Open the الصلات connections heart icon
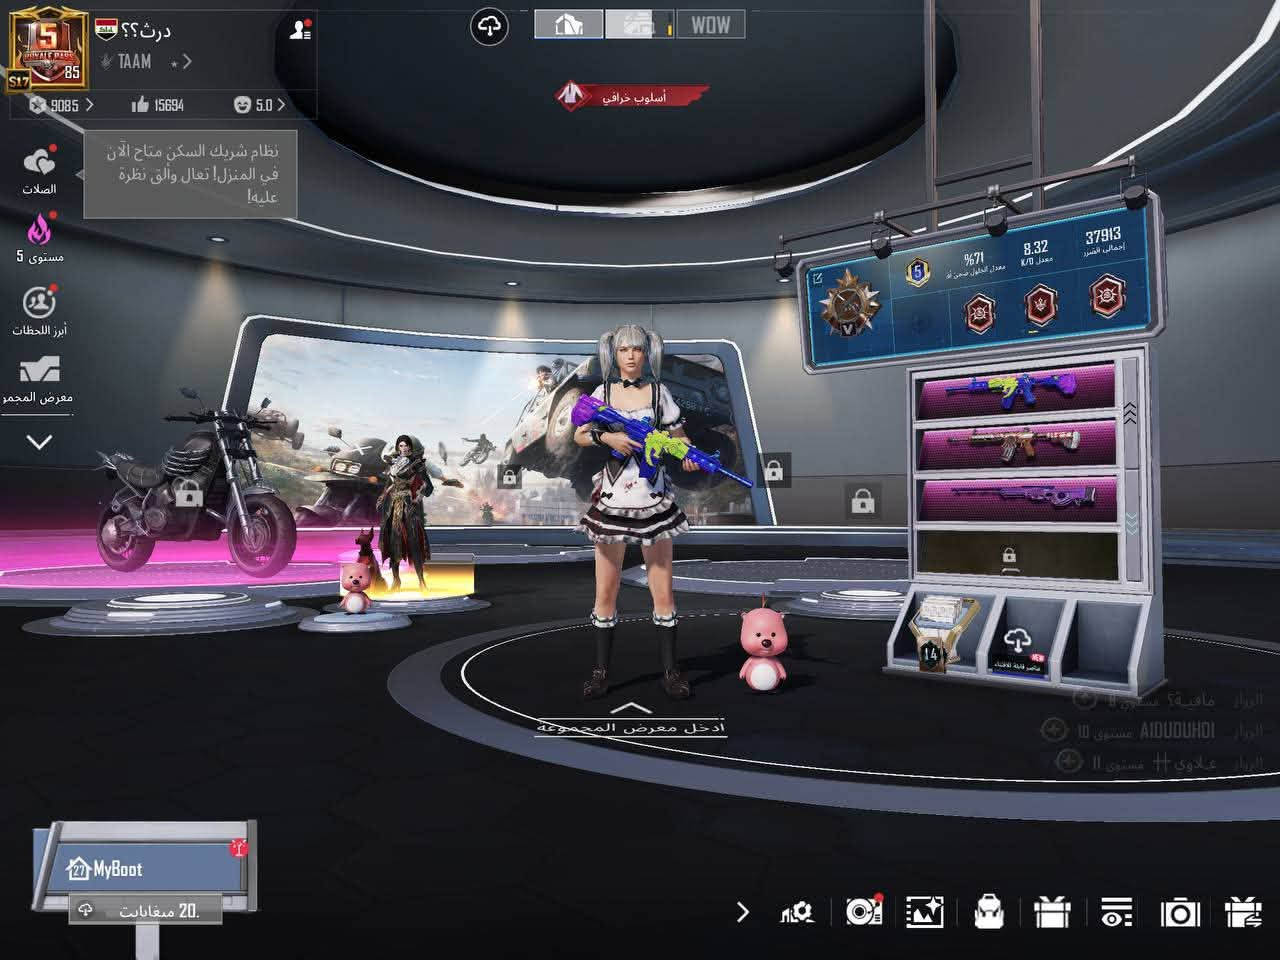The height and width of the screenshot is (960, 1280). pyautogui.click(x=39, y=170)
